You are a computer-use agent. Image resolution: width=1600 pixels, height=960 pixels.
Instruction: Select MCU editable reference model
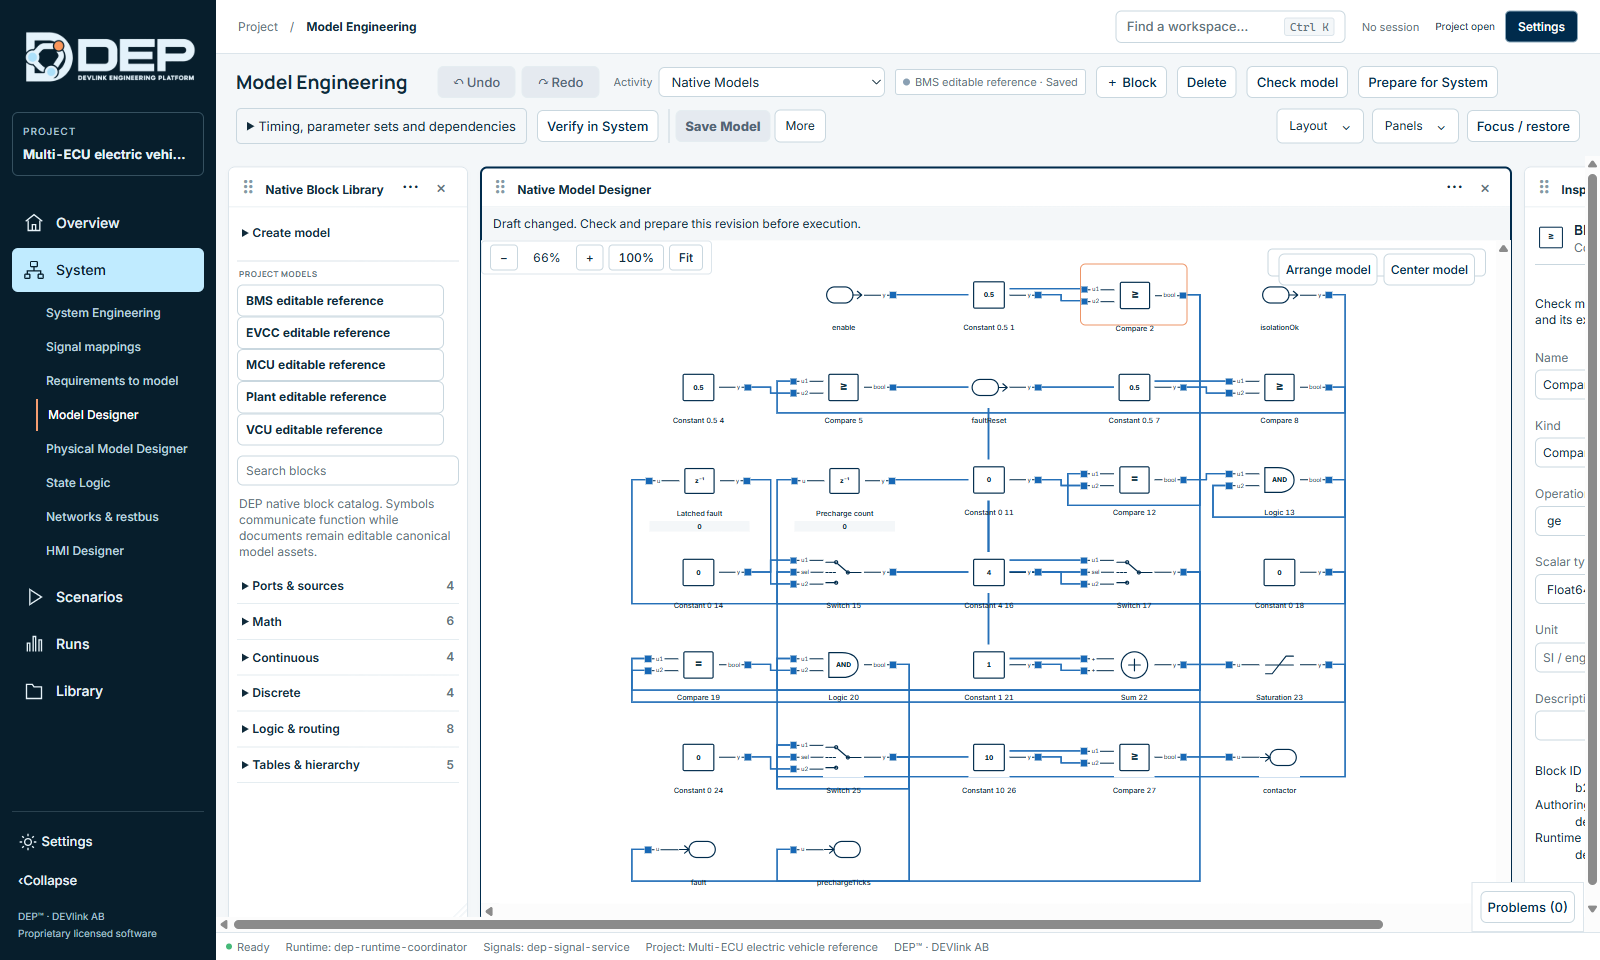click(x=340, y=365)
